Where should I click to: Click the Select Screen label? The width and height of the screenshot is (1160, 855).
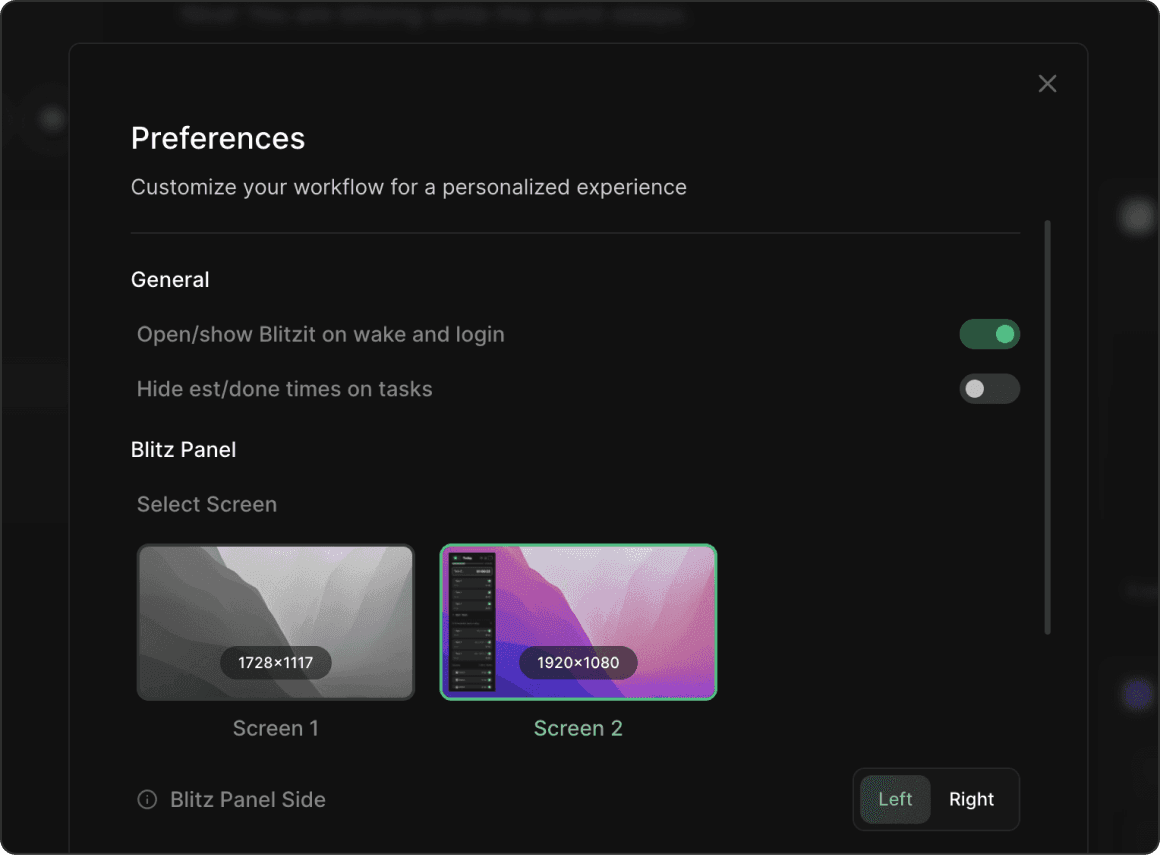point(207,504)
